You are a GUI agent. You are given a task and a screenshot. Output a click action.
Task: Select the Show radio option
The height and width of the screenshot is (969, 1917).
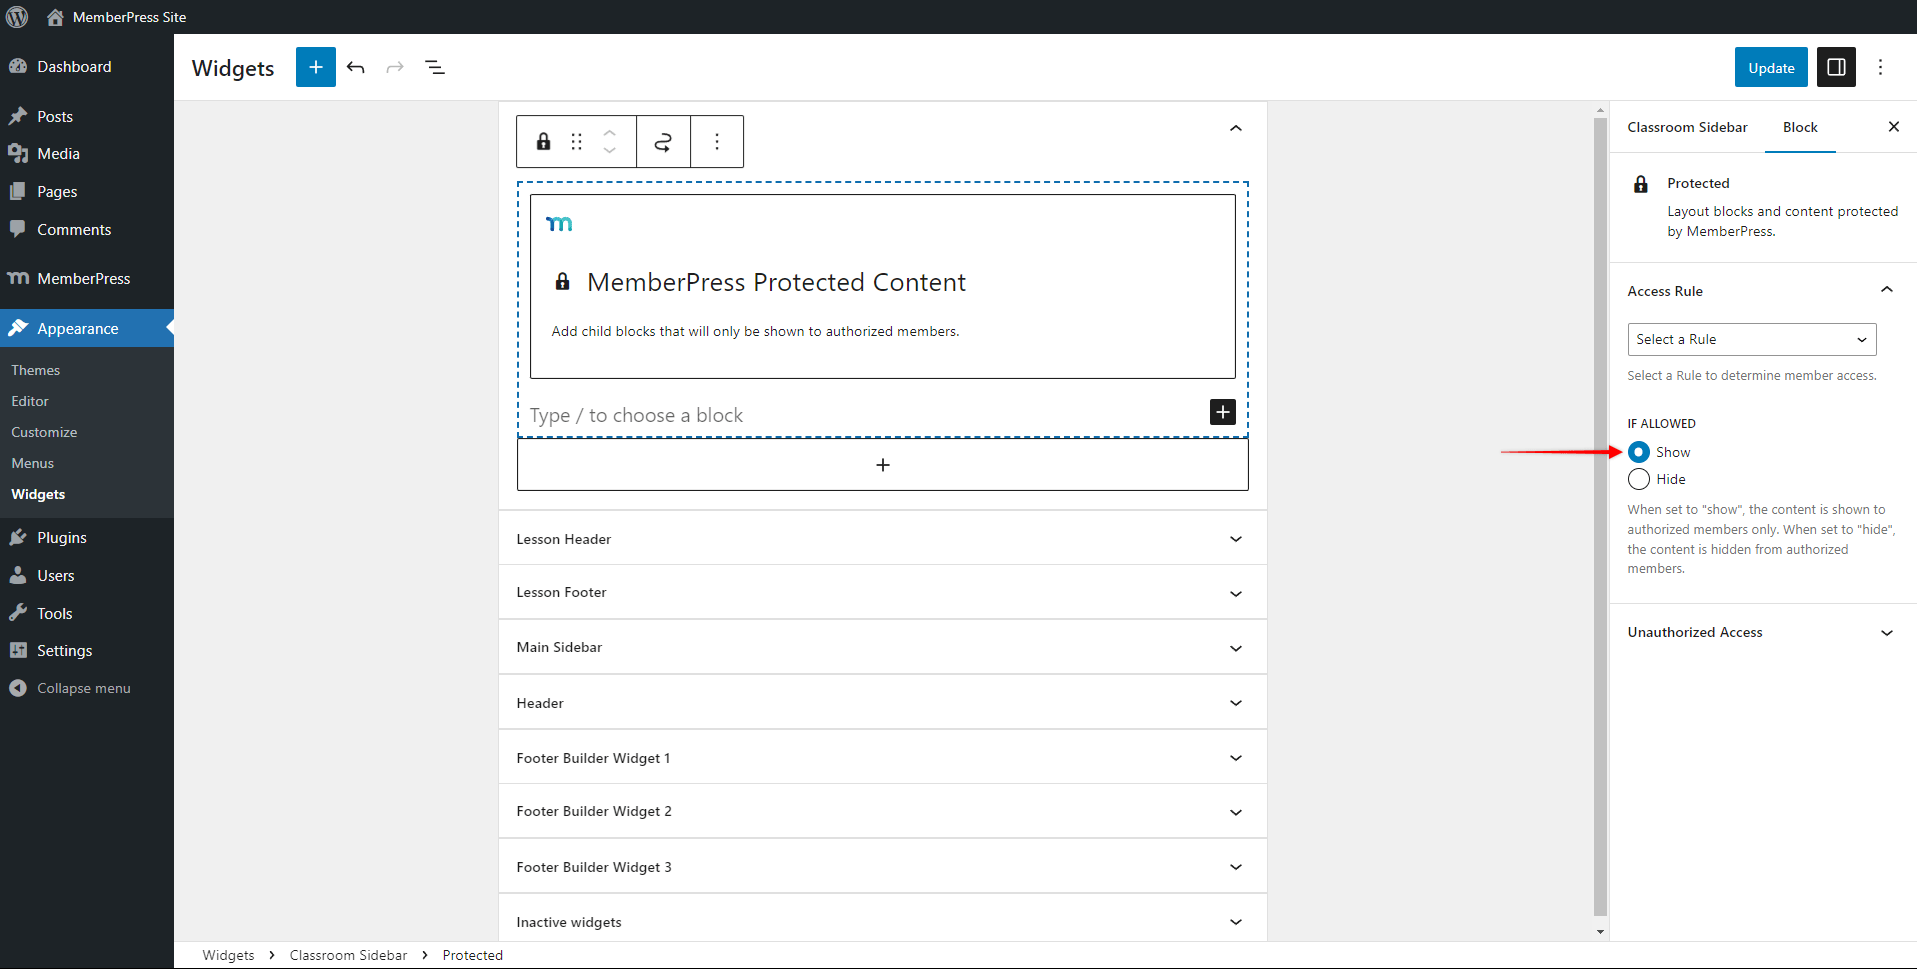[1639, 452]
